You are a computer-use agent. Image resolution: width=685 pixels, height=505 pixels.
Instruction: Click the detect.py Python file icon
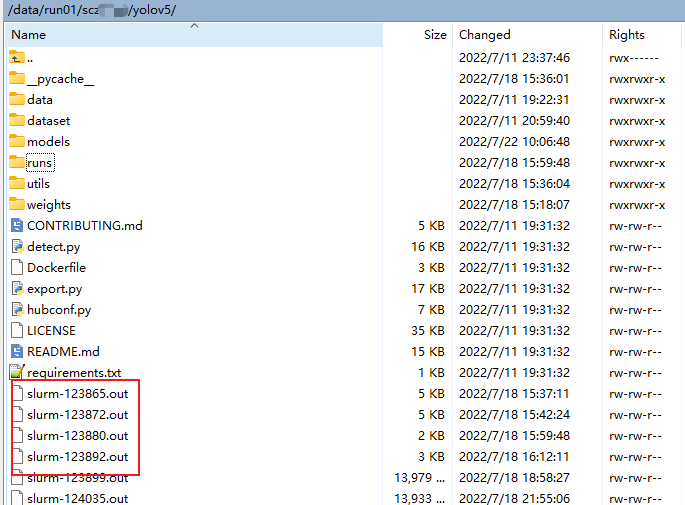tap(16, 246)
